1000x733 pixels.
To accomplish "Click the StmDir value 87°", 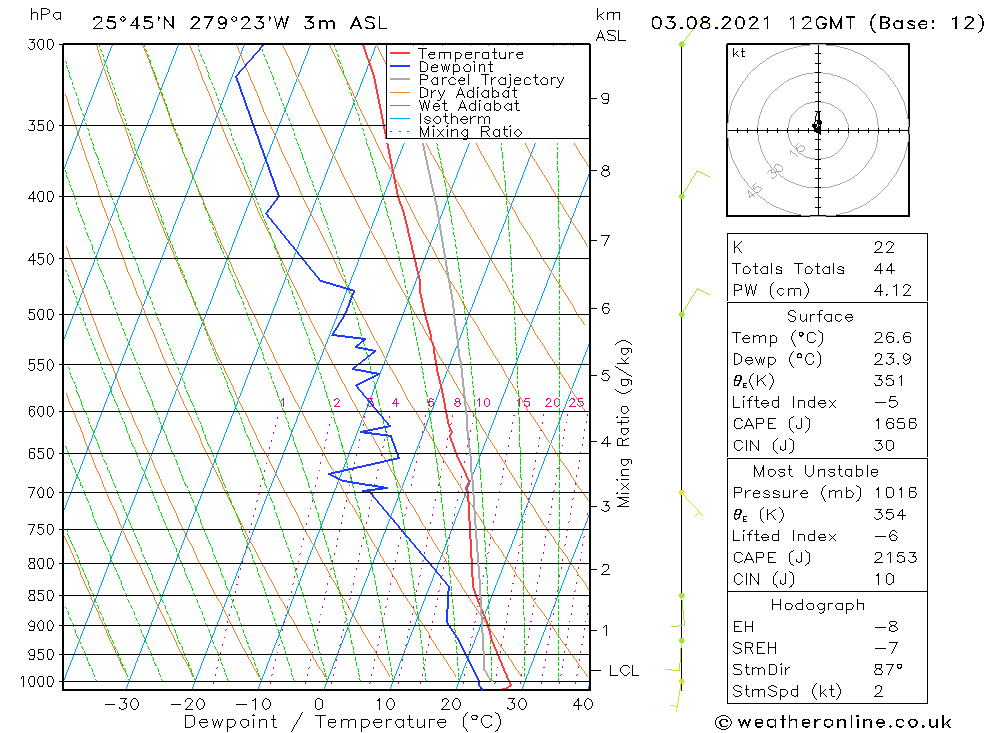I will [888, 670].
